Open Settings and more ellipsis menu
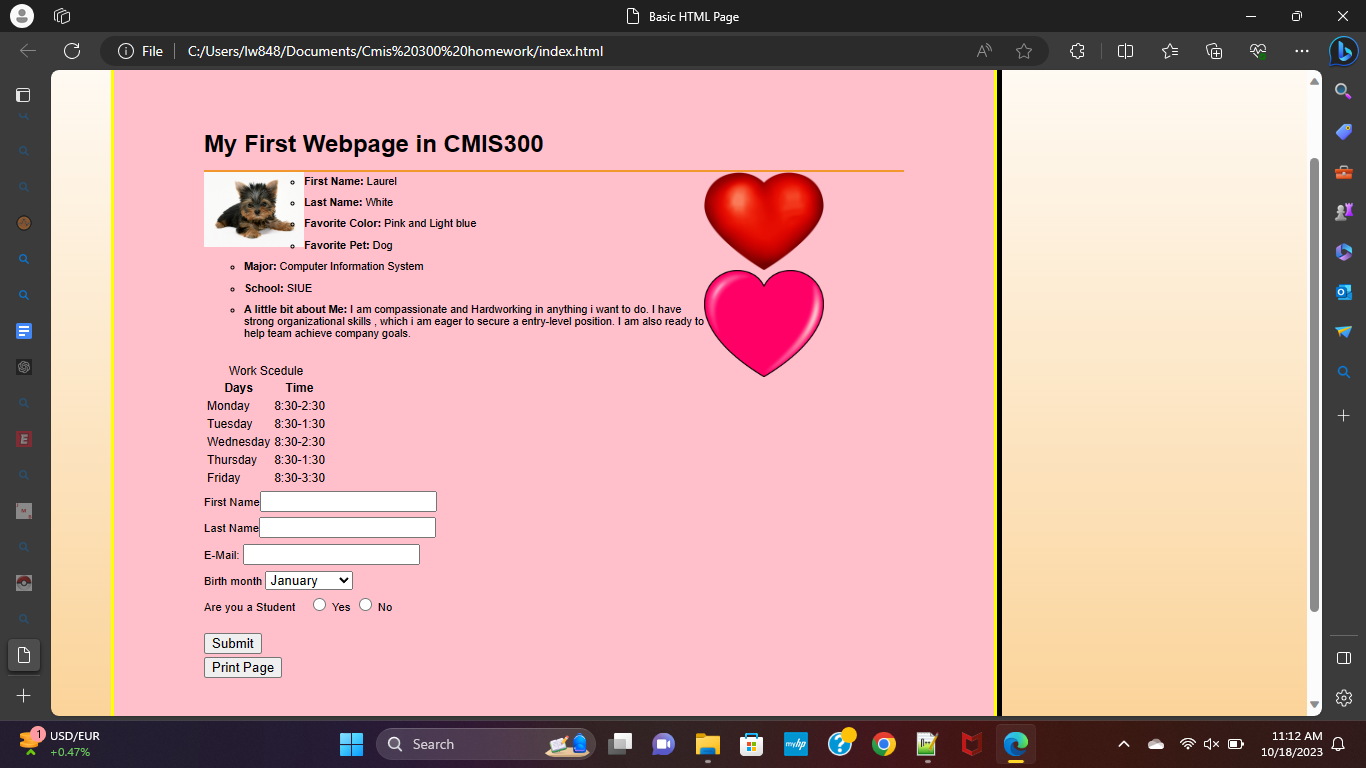The image size is (1366, 768). [x=1301, y=51]
